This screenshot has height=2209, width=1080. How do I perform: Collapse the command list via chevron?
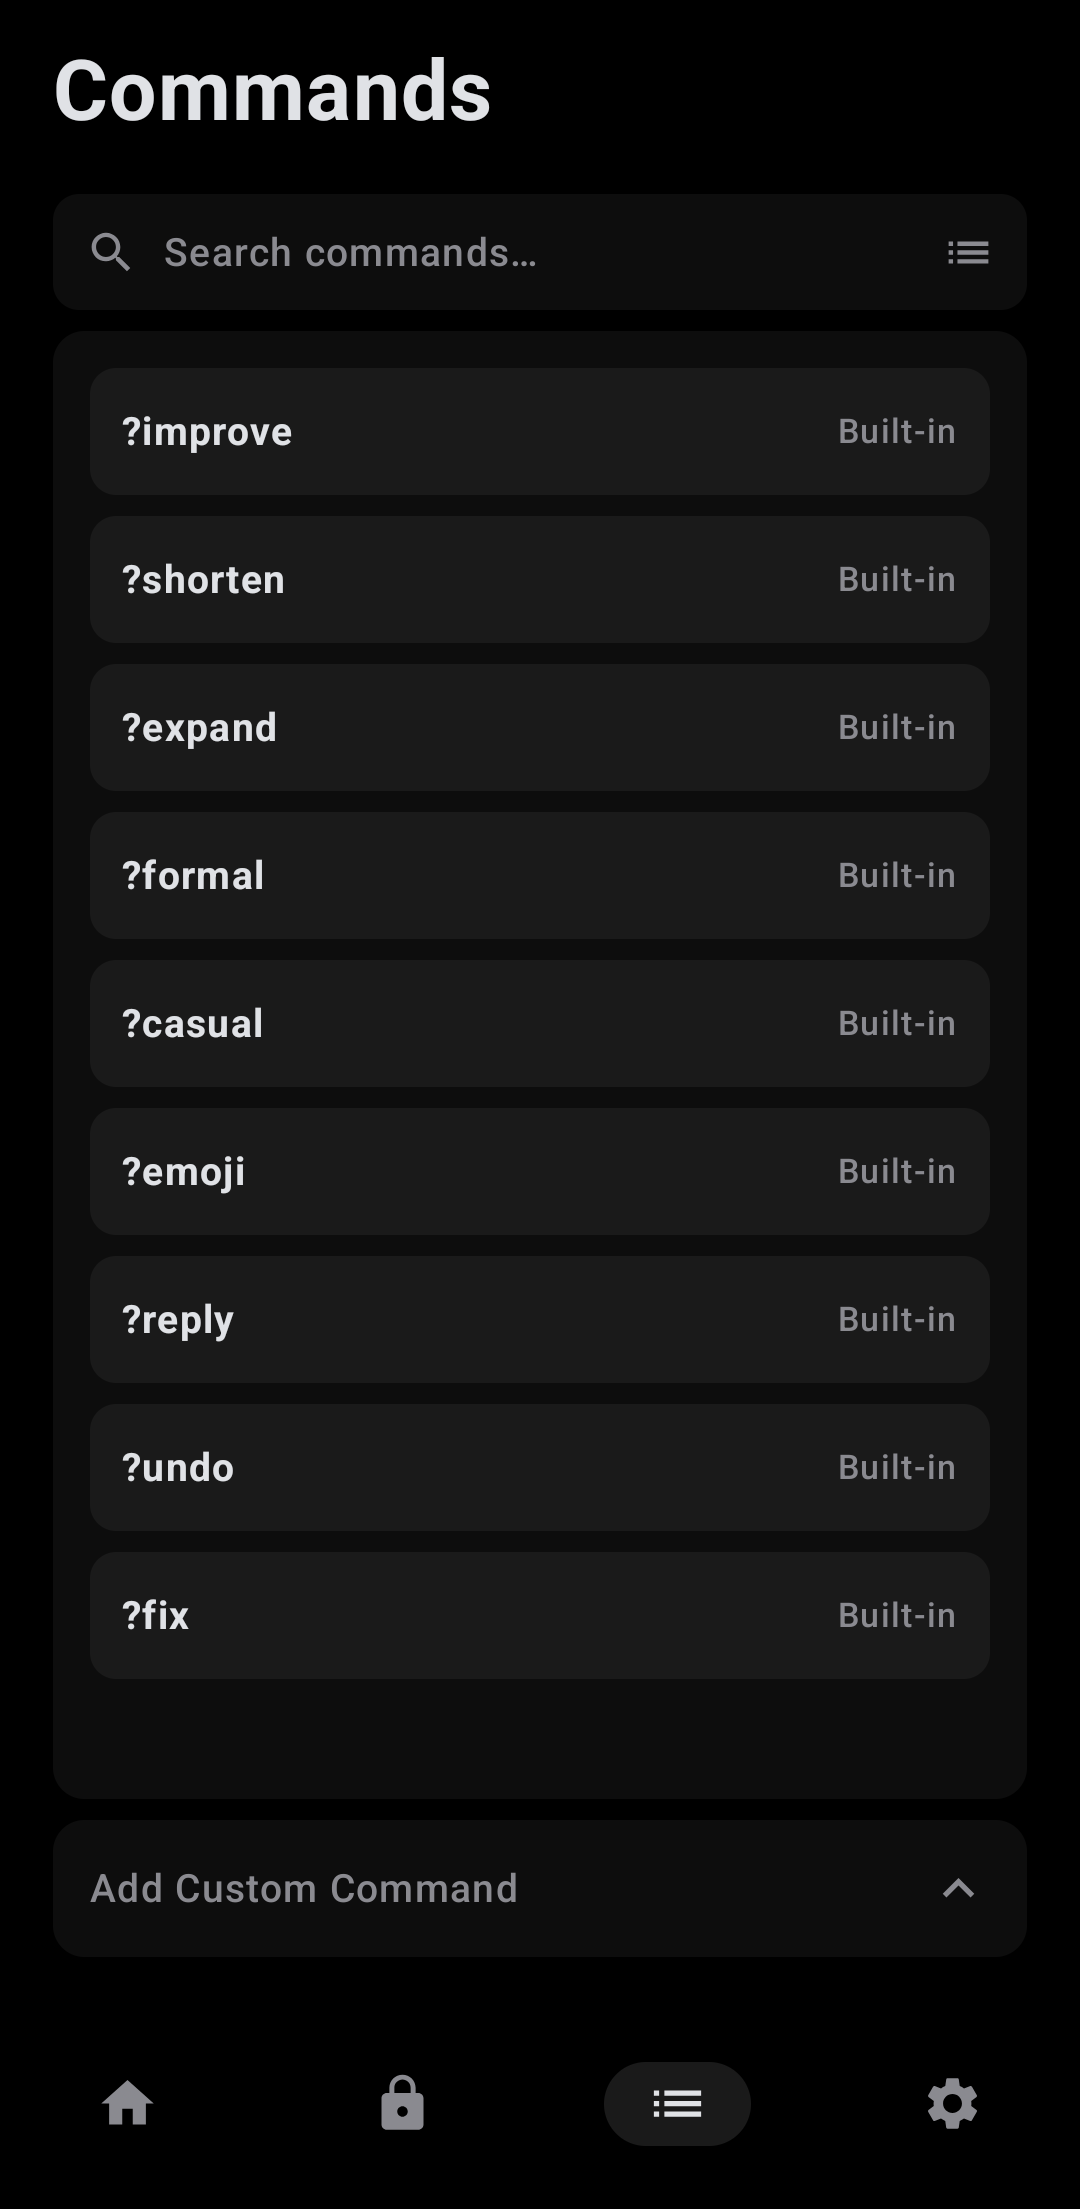tap(957, 1888)
